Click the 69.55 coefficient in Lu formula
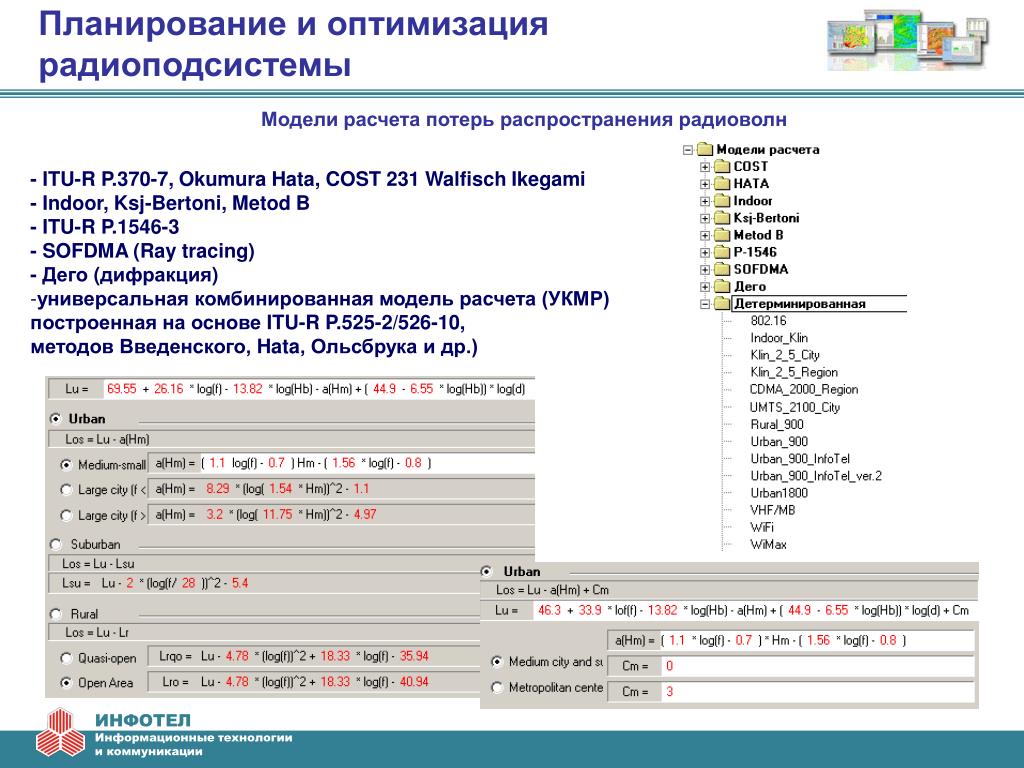1024x768 pixels. [x=121, y=389]
